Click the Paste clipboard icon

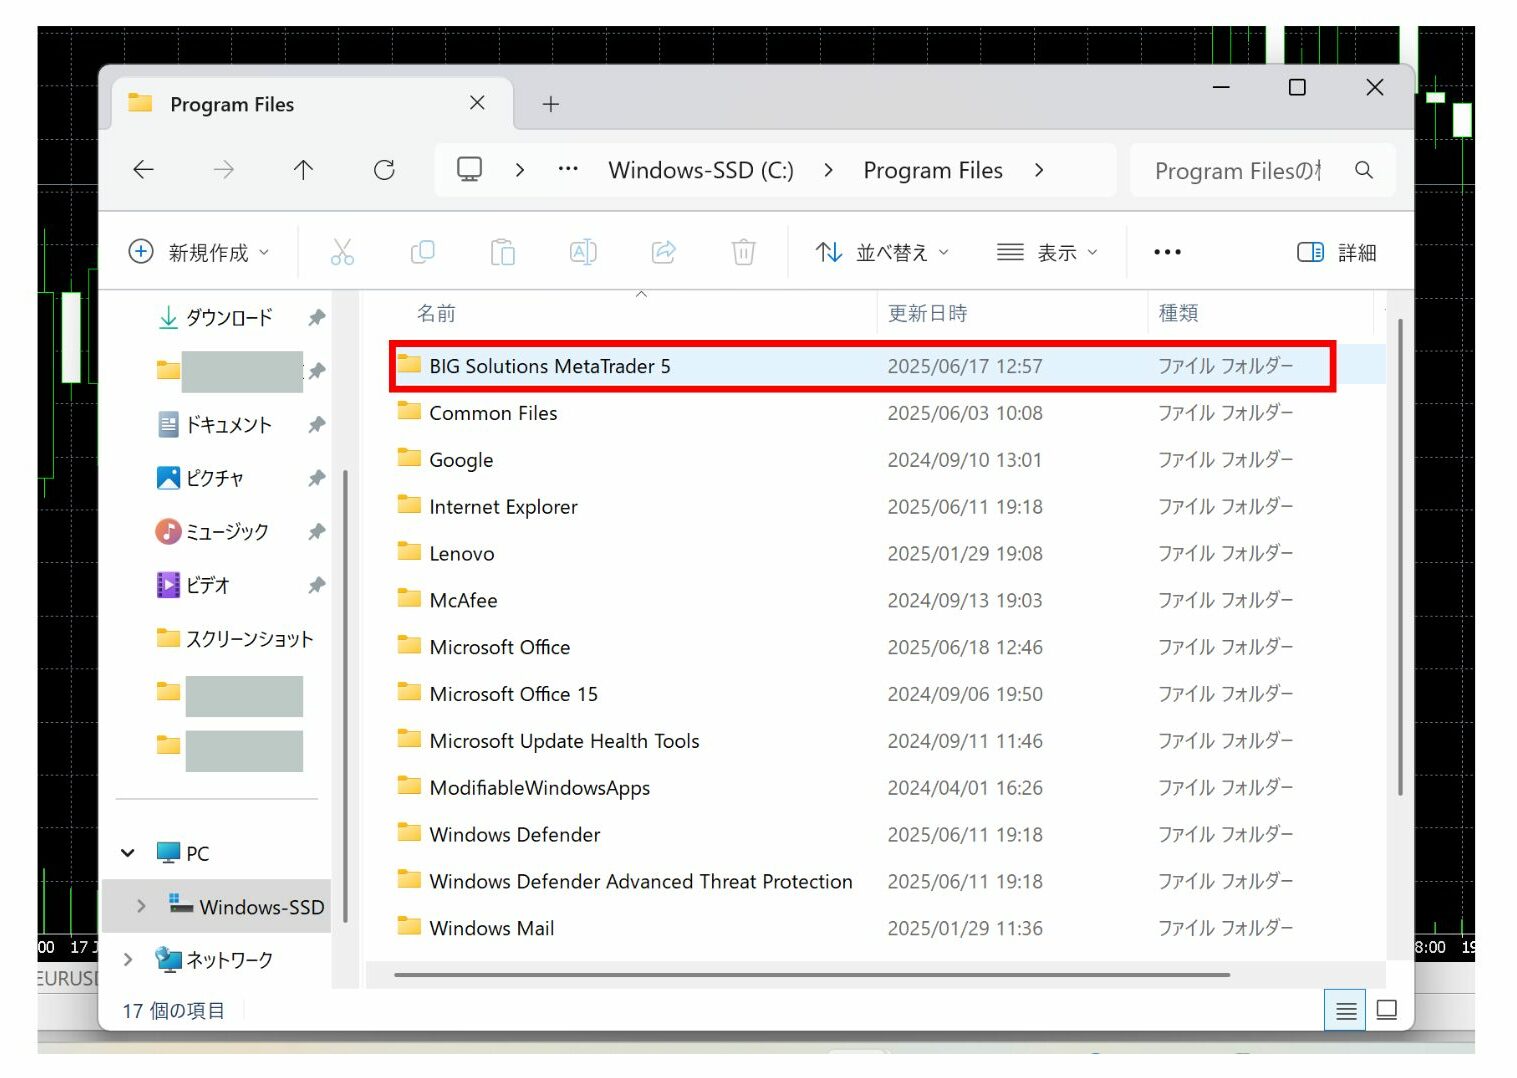[x=503, y=252]
